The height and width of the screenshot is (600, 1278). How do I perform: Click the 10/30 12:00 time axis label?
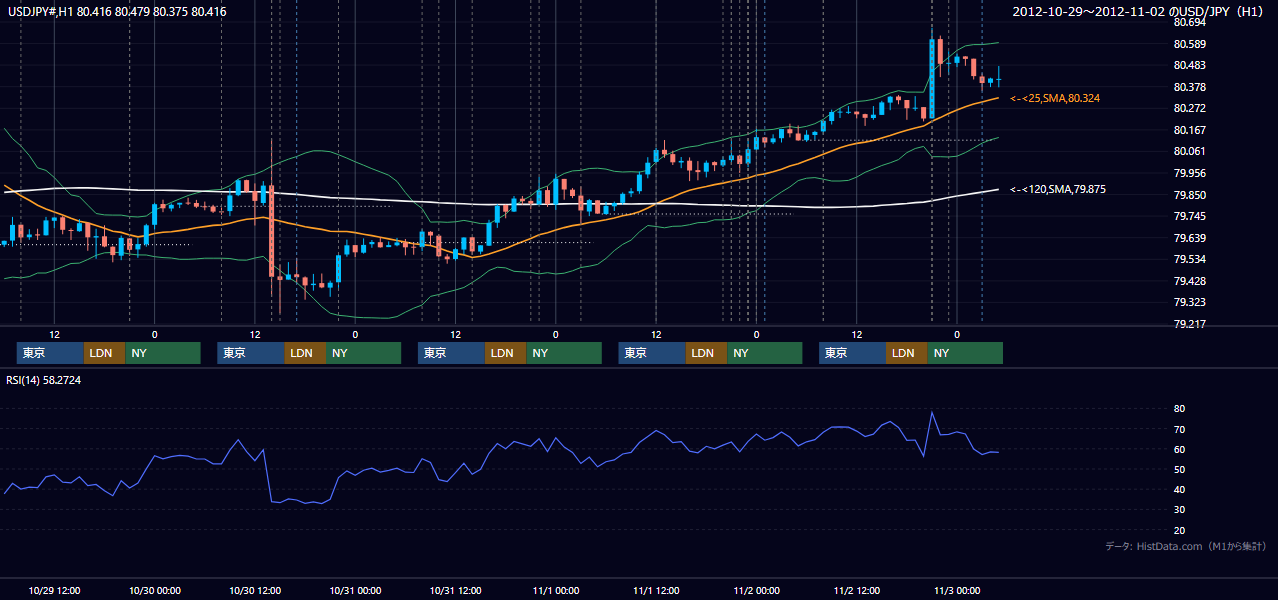255,590
